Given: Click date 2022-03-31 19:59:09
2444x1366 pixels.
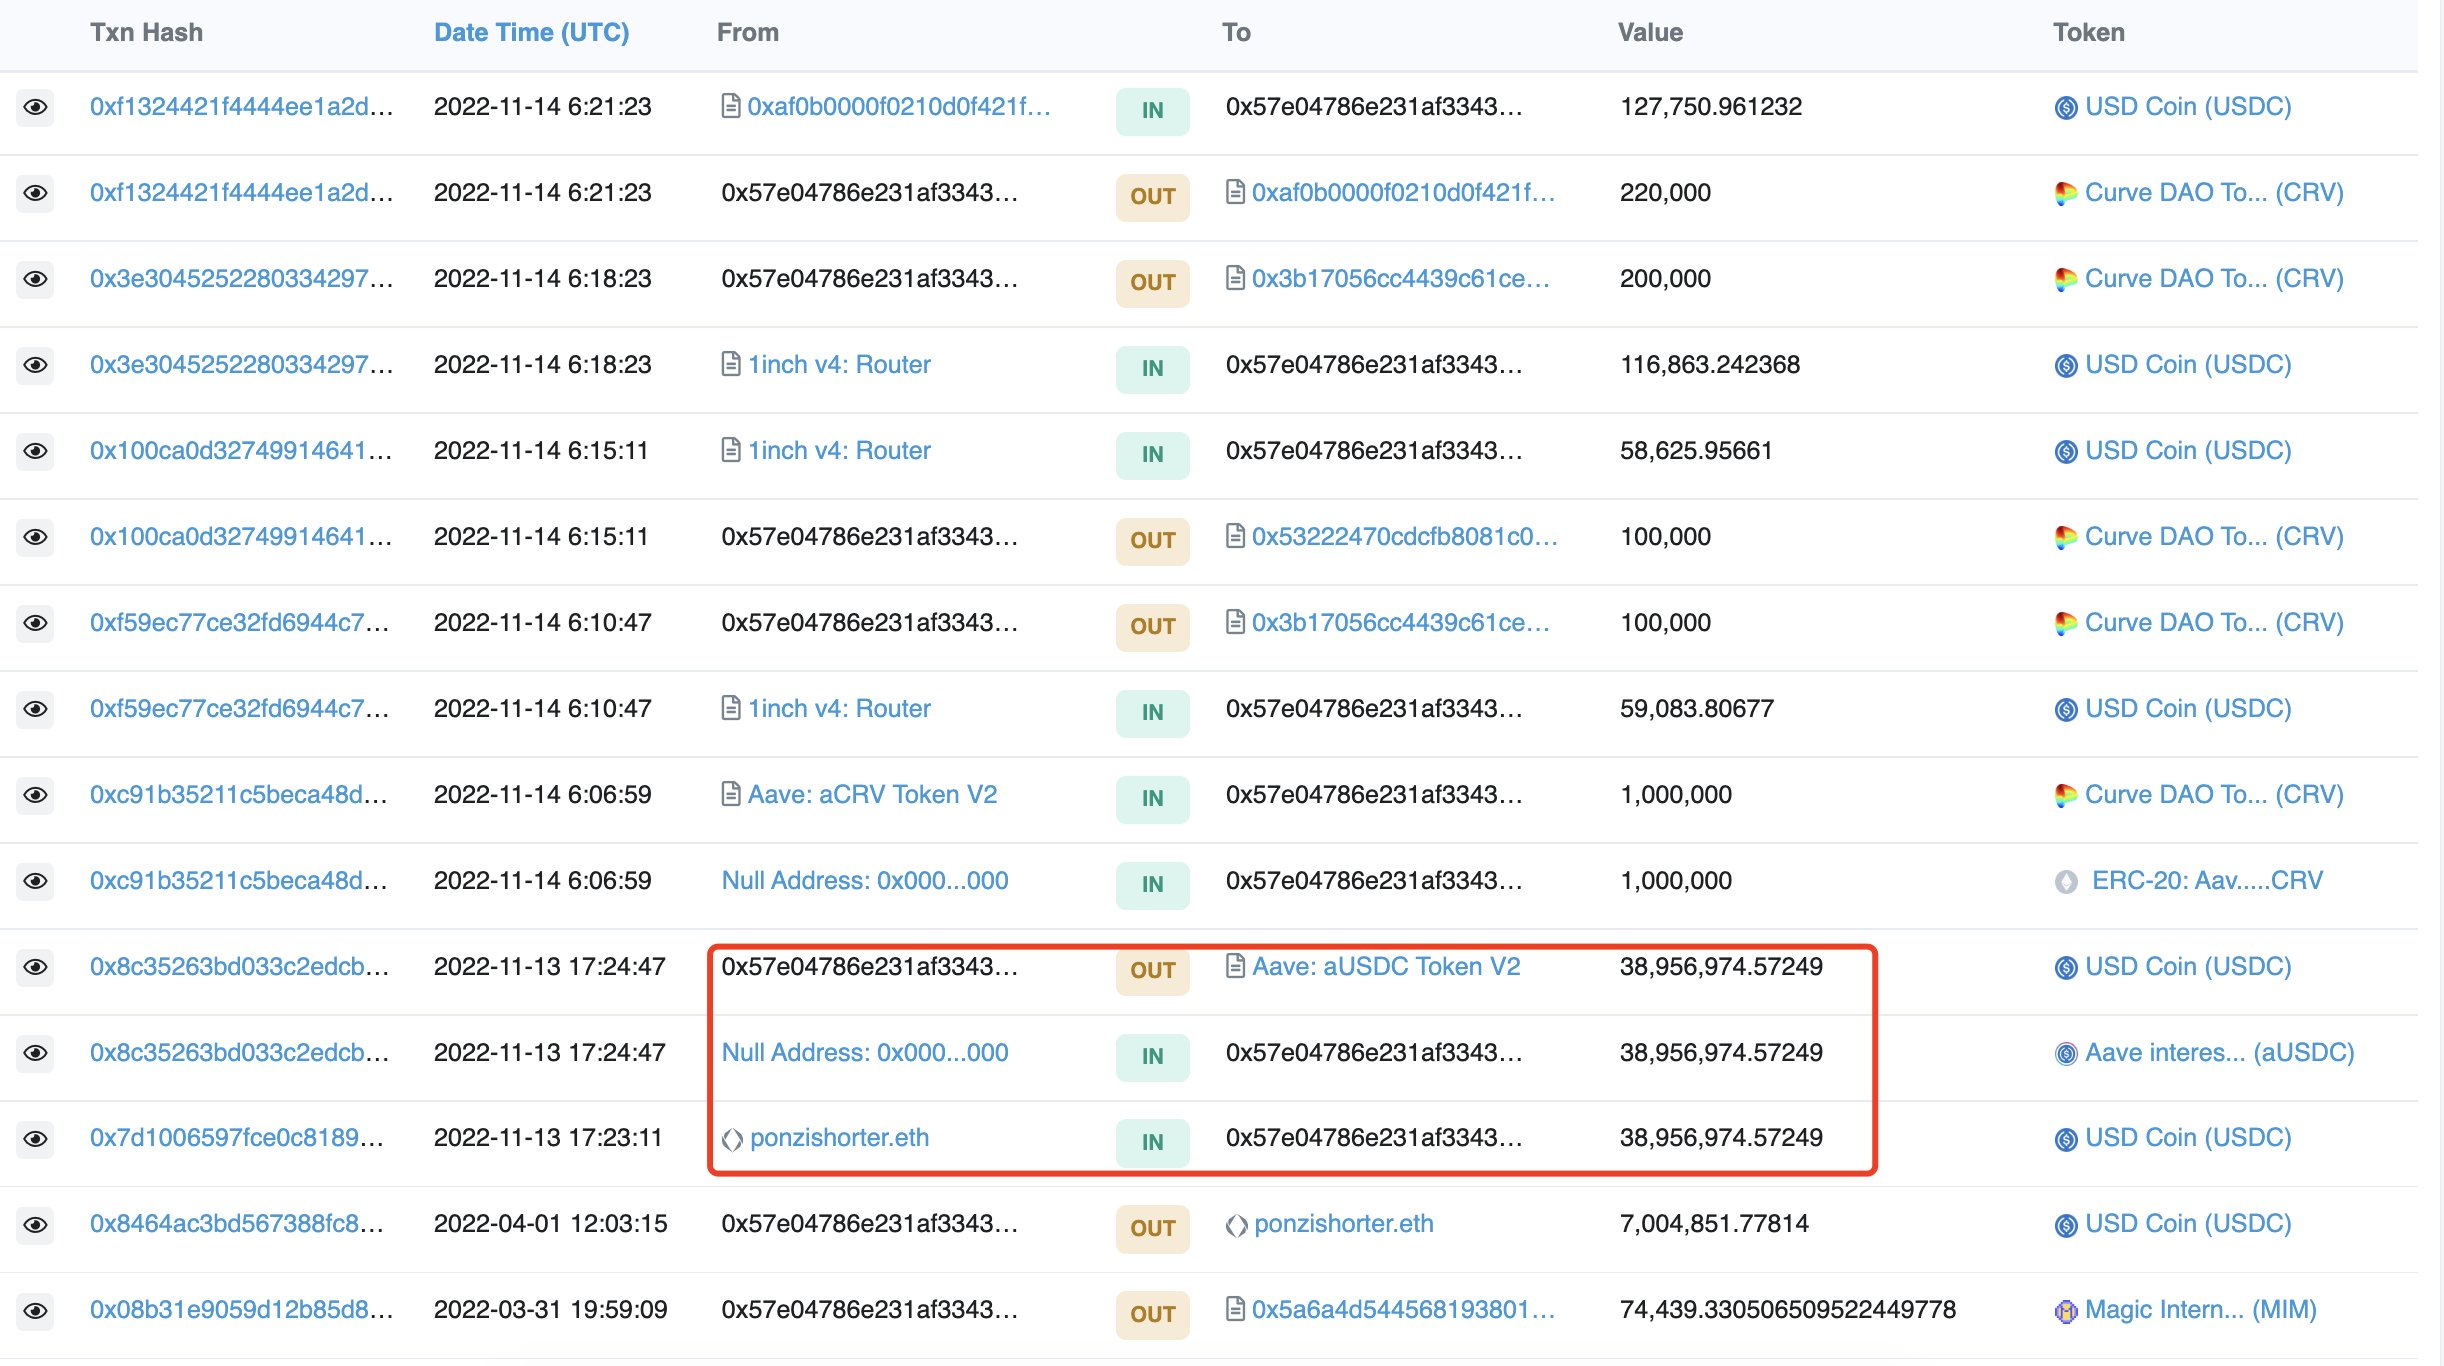Looking at the screenshot, I should [x=550, y=1309].
